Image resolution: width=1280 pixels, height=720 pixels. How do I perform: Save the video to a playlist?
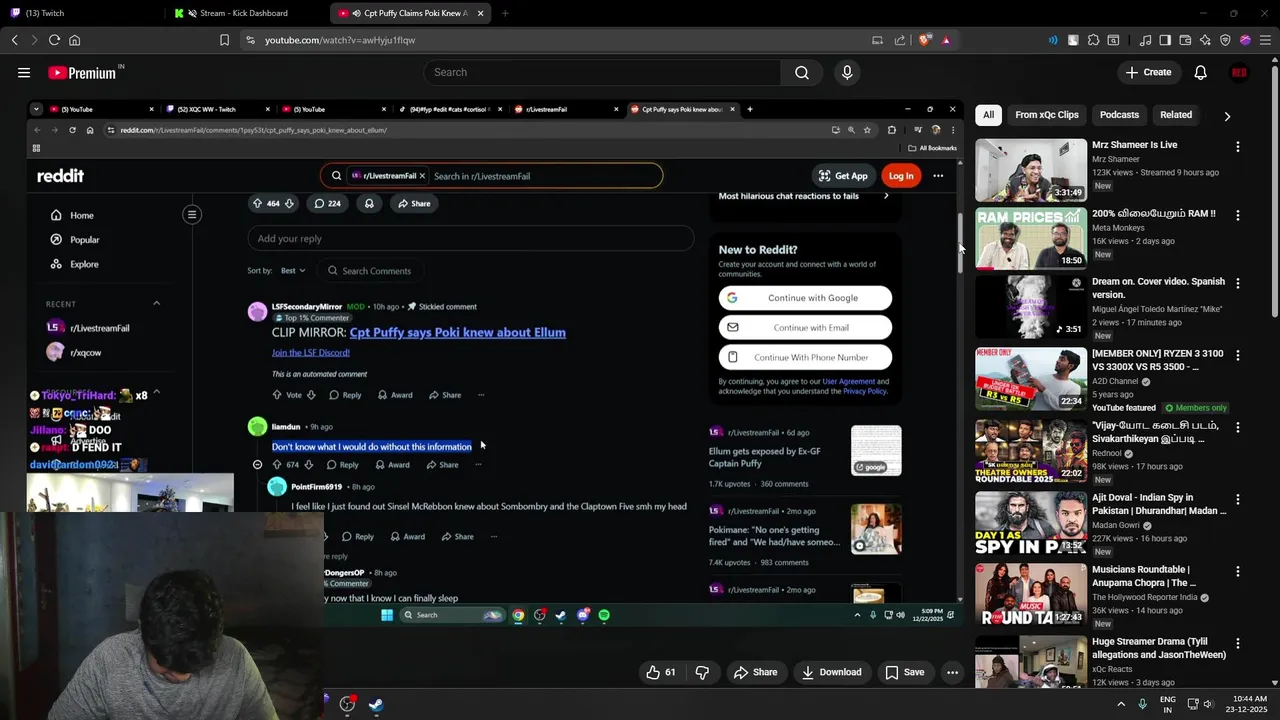[904, 672]
